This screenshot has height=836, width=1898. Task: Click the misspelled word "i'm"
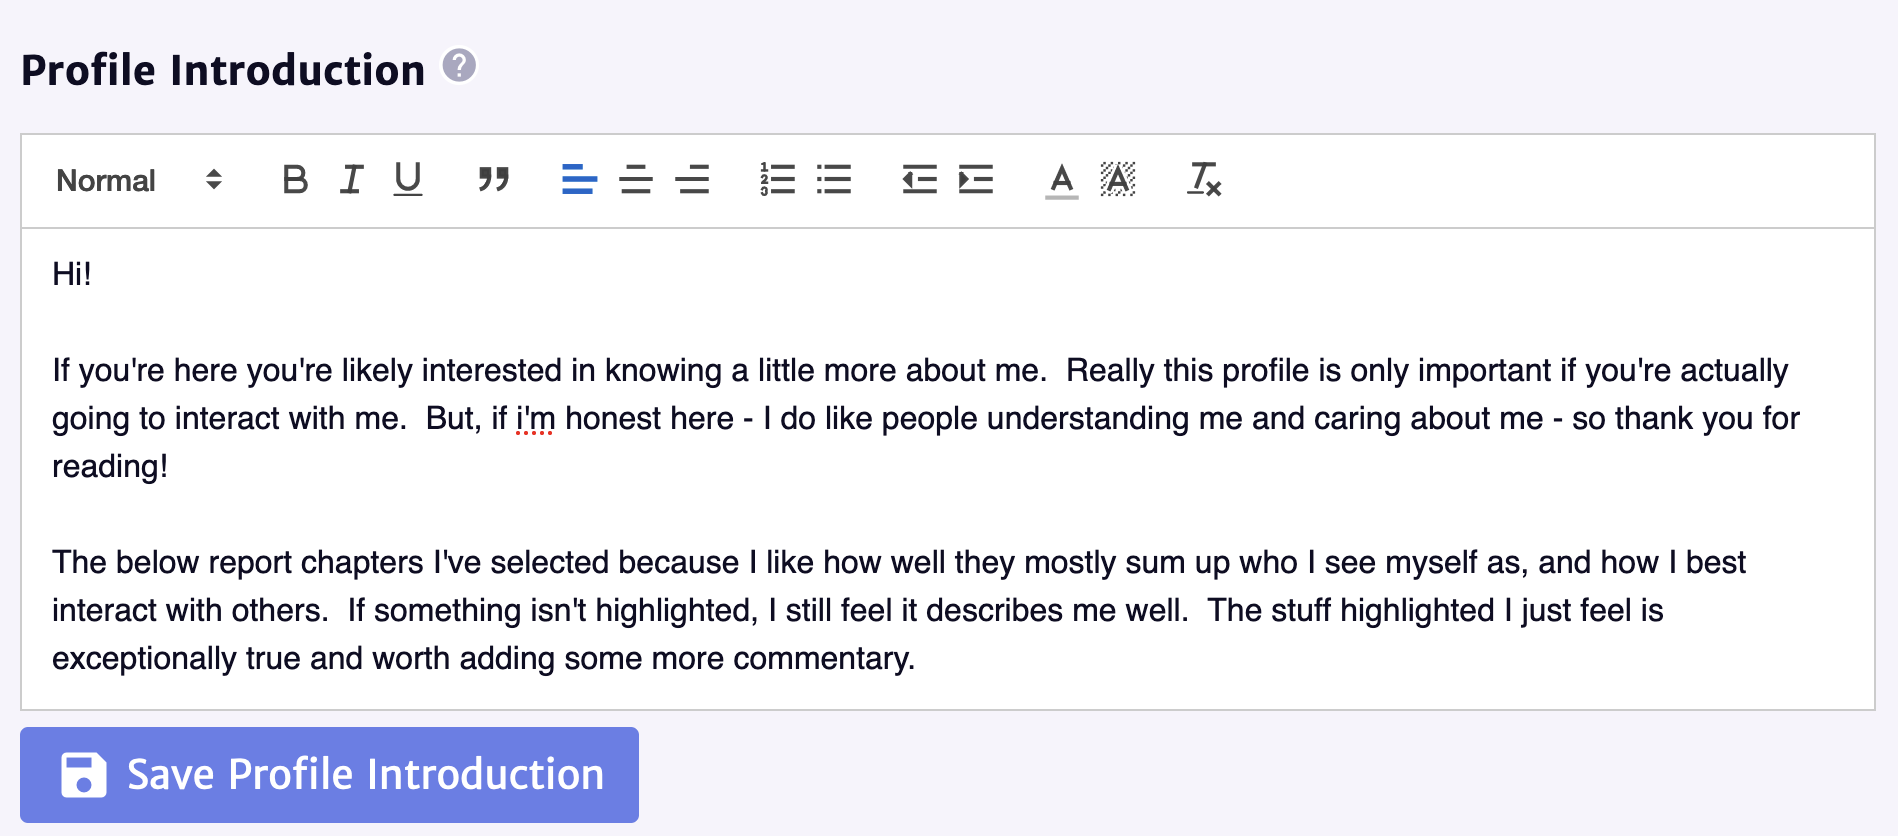coord(535,418)
